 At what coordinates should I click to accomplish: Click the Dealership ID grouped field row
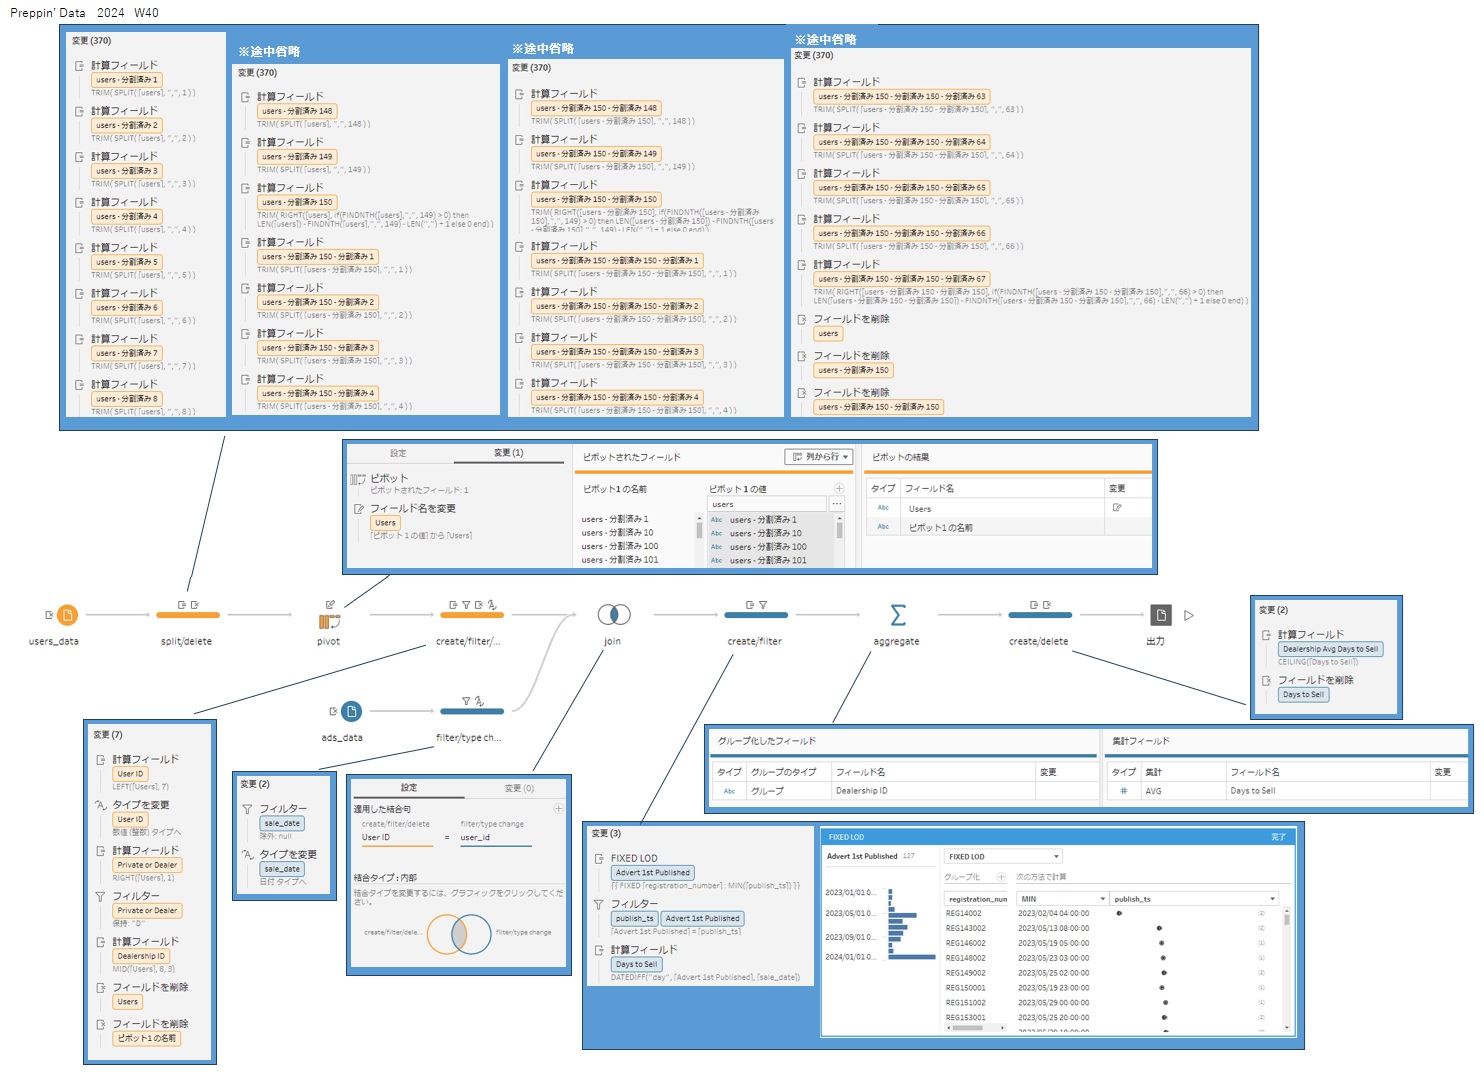point(904,791)
